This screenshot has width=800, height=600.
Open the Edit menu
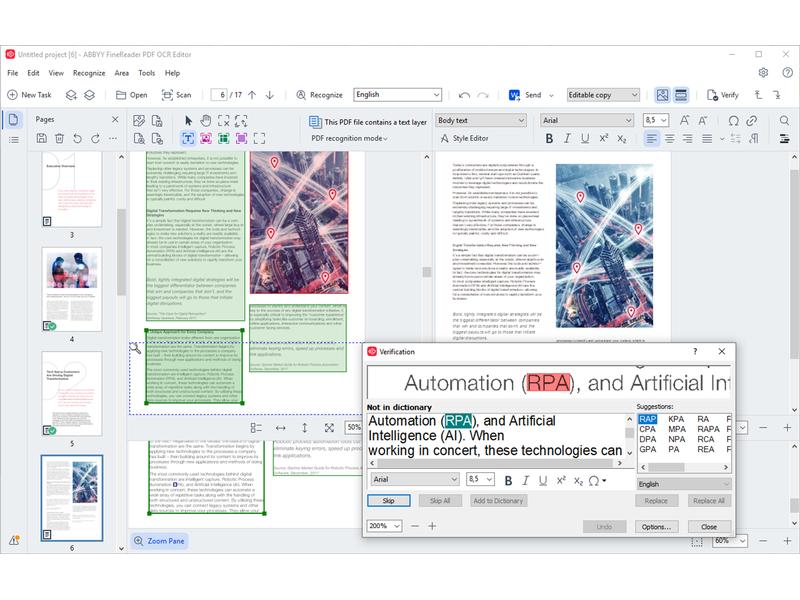(x=33, y=73)
